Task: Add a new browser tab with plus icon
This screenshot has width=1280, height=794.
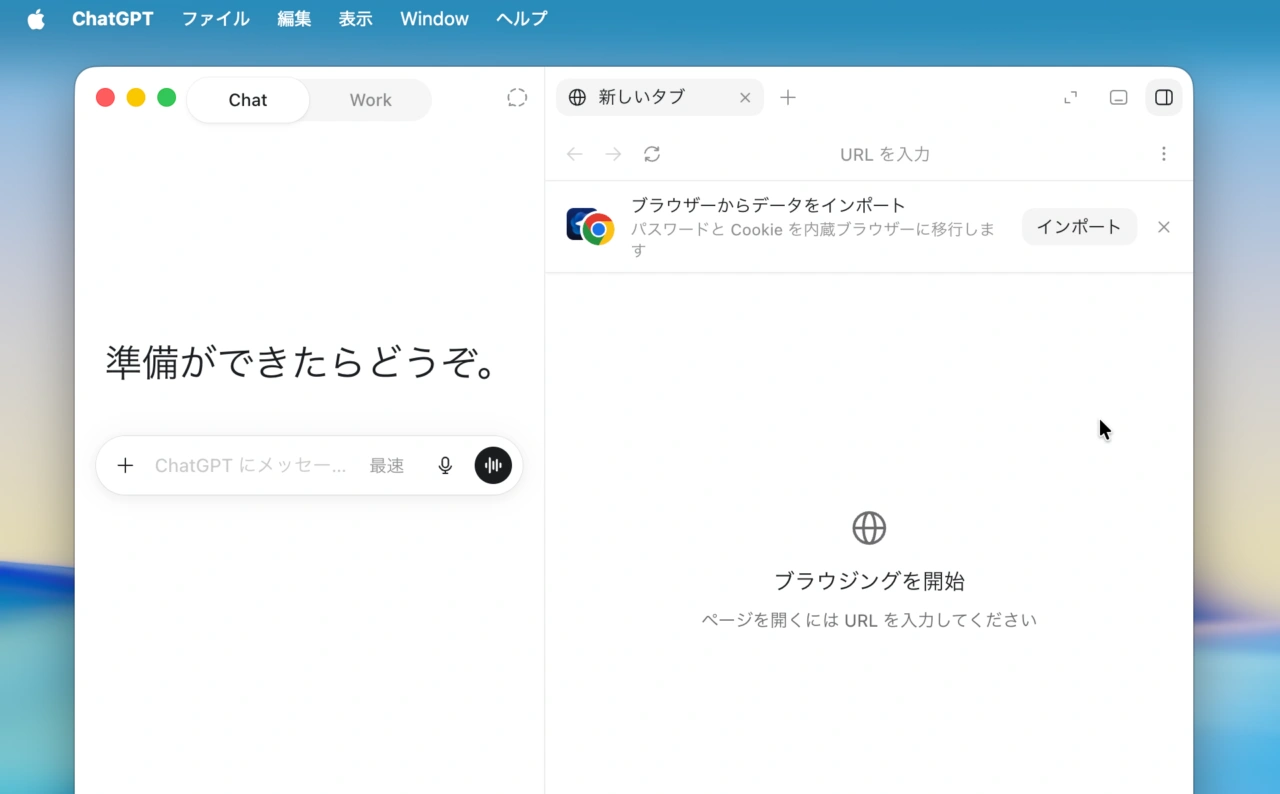Action: (x=788, y=98)
